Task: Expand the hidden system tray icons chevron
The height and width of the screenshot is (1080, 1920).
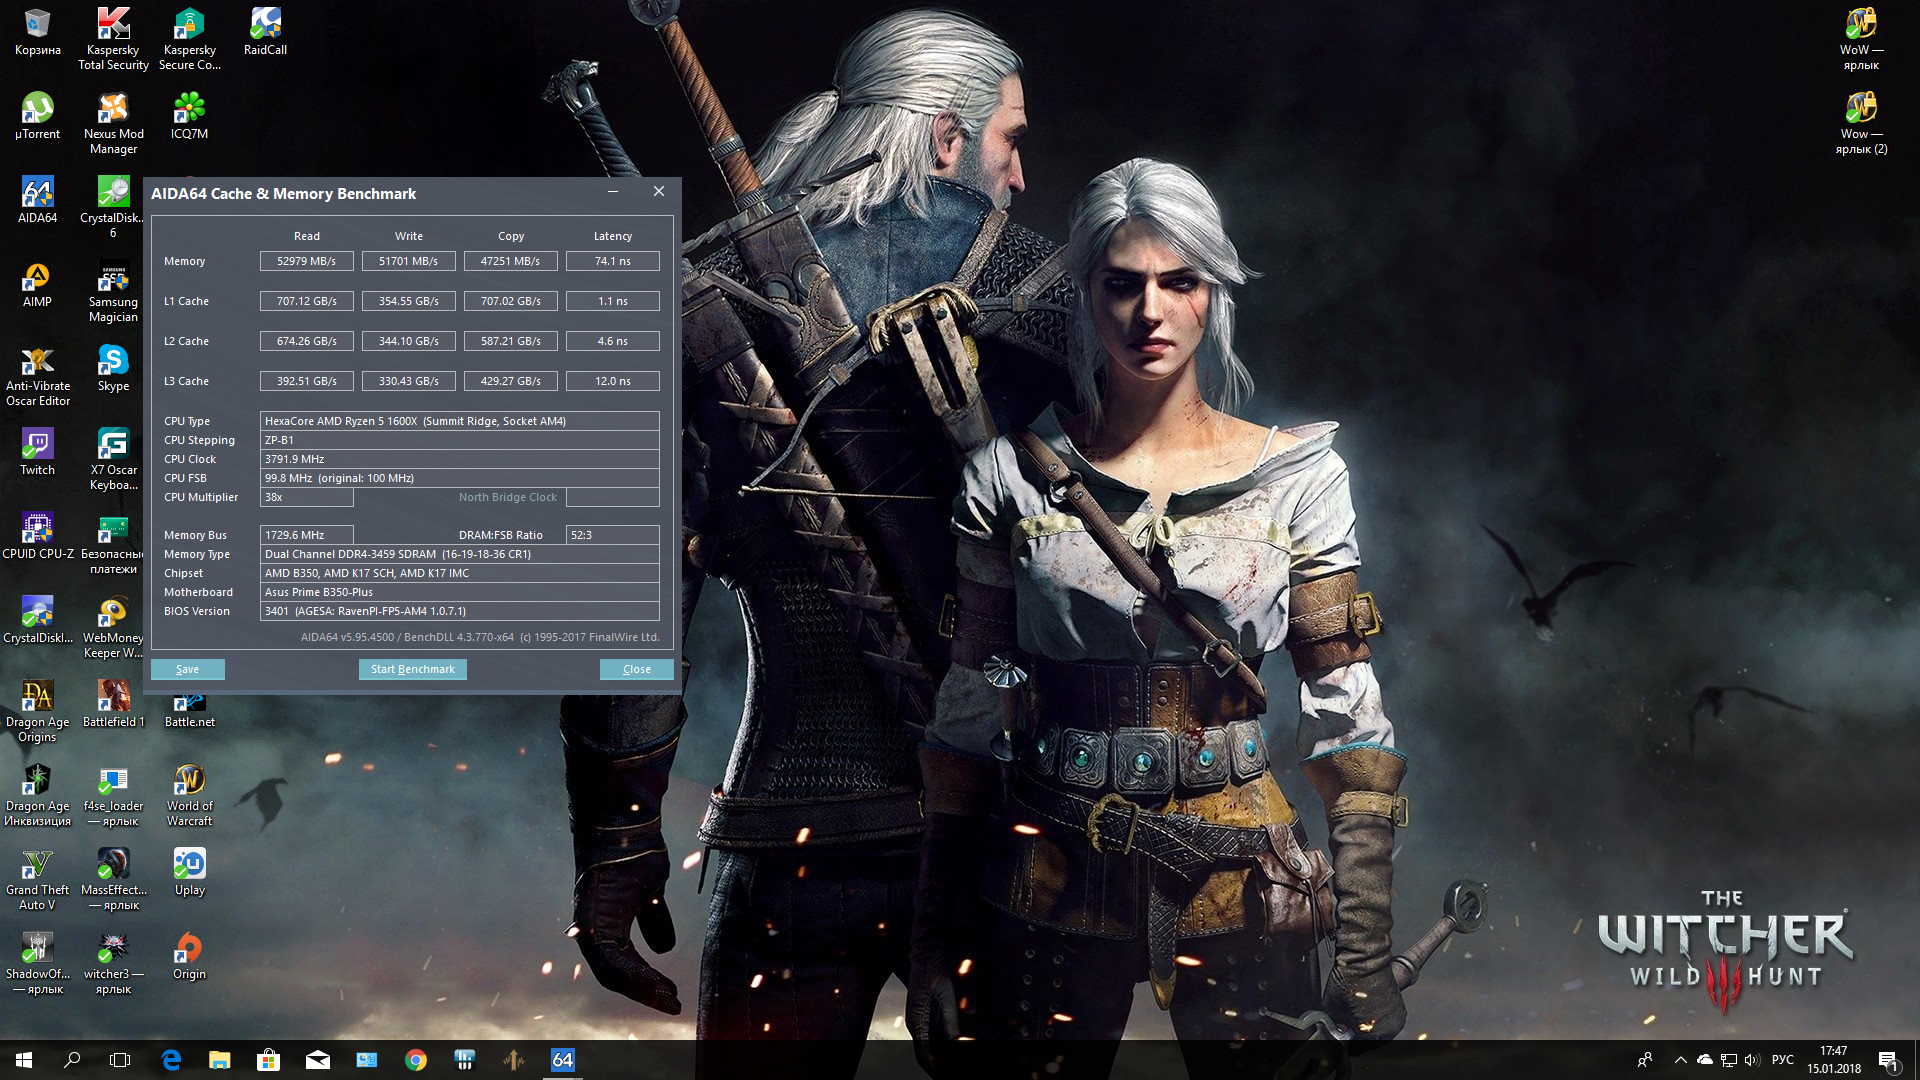Action: [1680, 1060]
